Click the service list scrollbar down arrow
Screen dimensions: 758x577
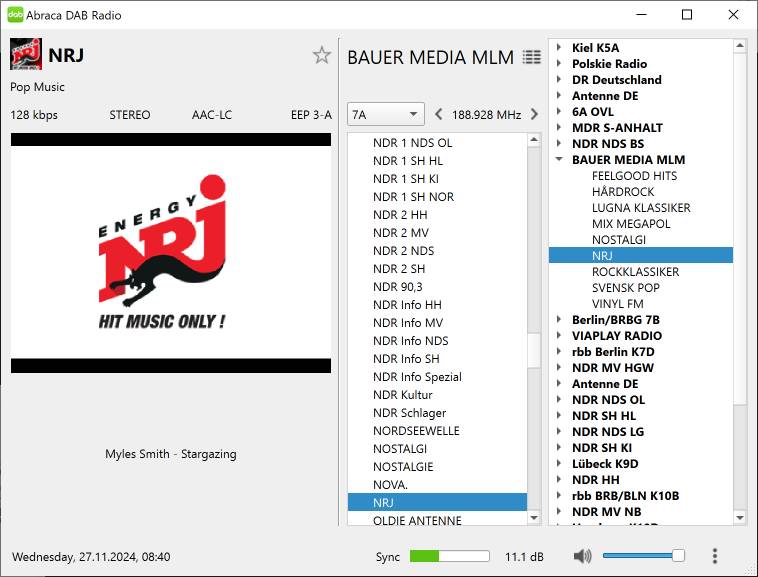[534, 518]
